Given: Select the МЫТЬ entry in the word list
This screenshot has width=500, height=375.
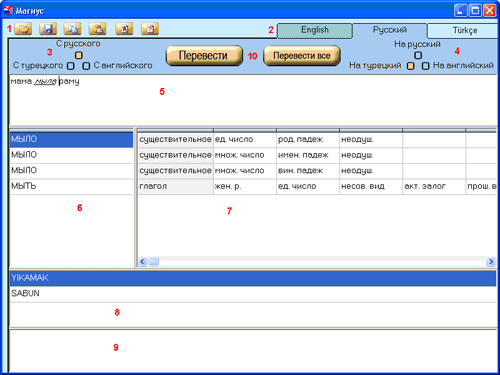Looking at the screenshot, I should click(71, 186).
